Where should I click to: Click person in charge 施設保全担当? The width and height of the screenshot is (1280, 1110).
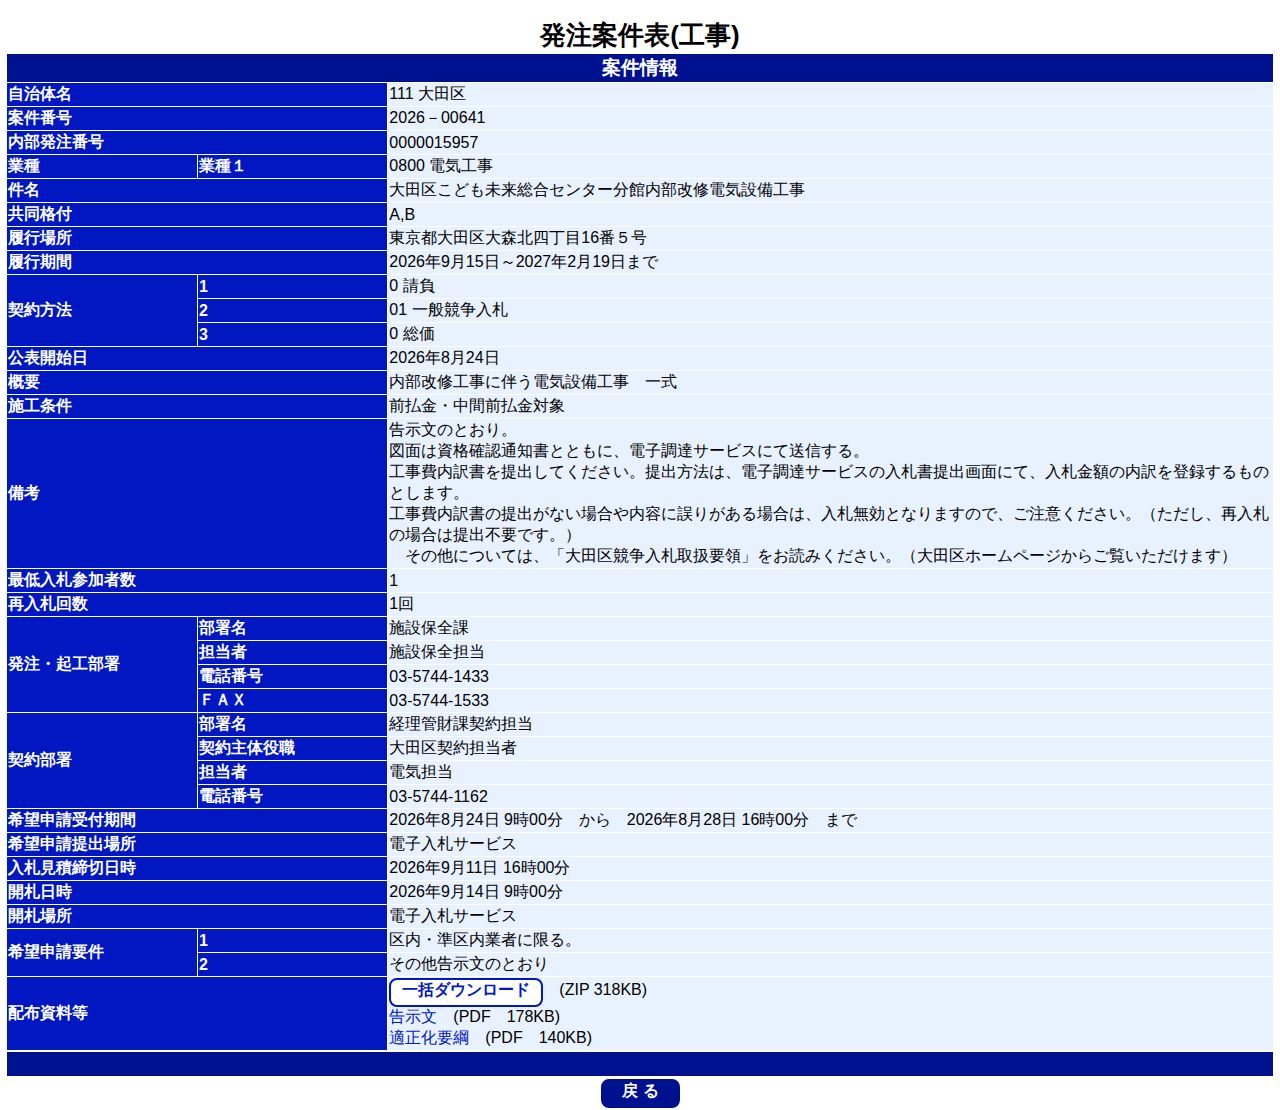437,652
